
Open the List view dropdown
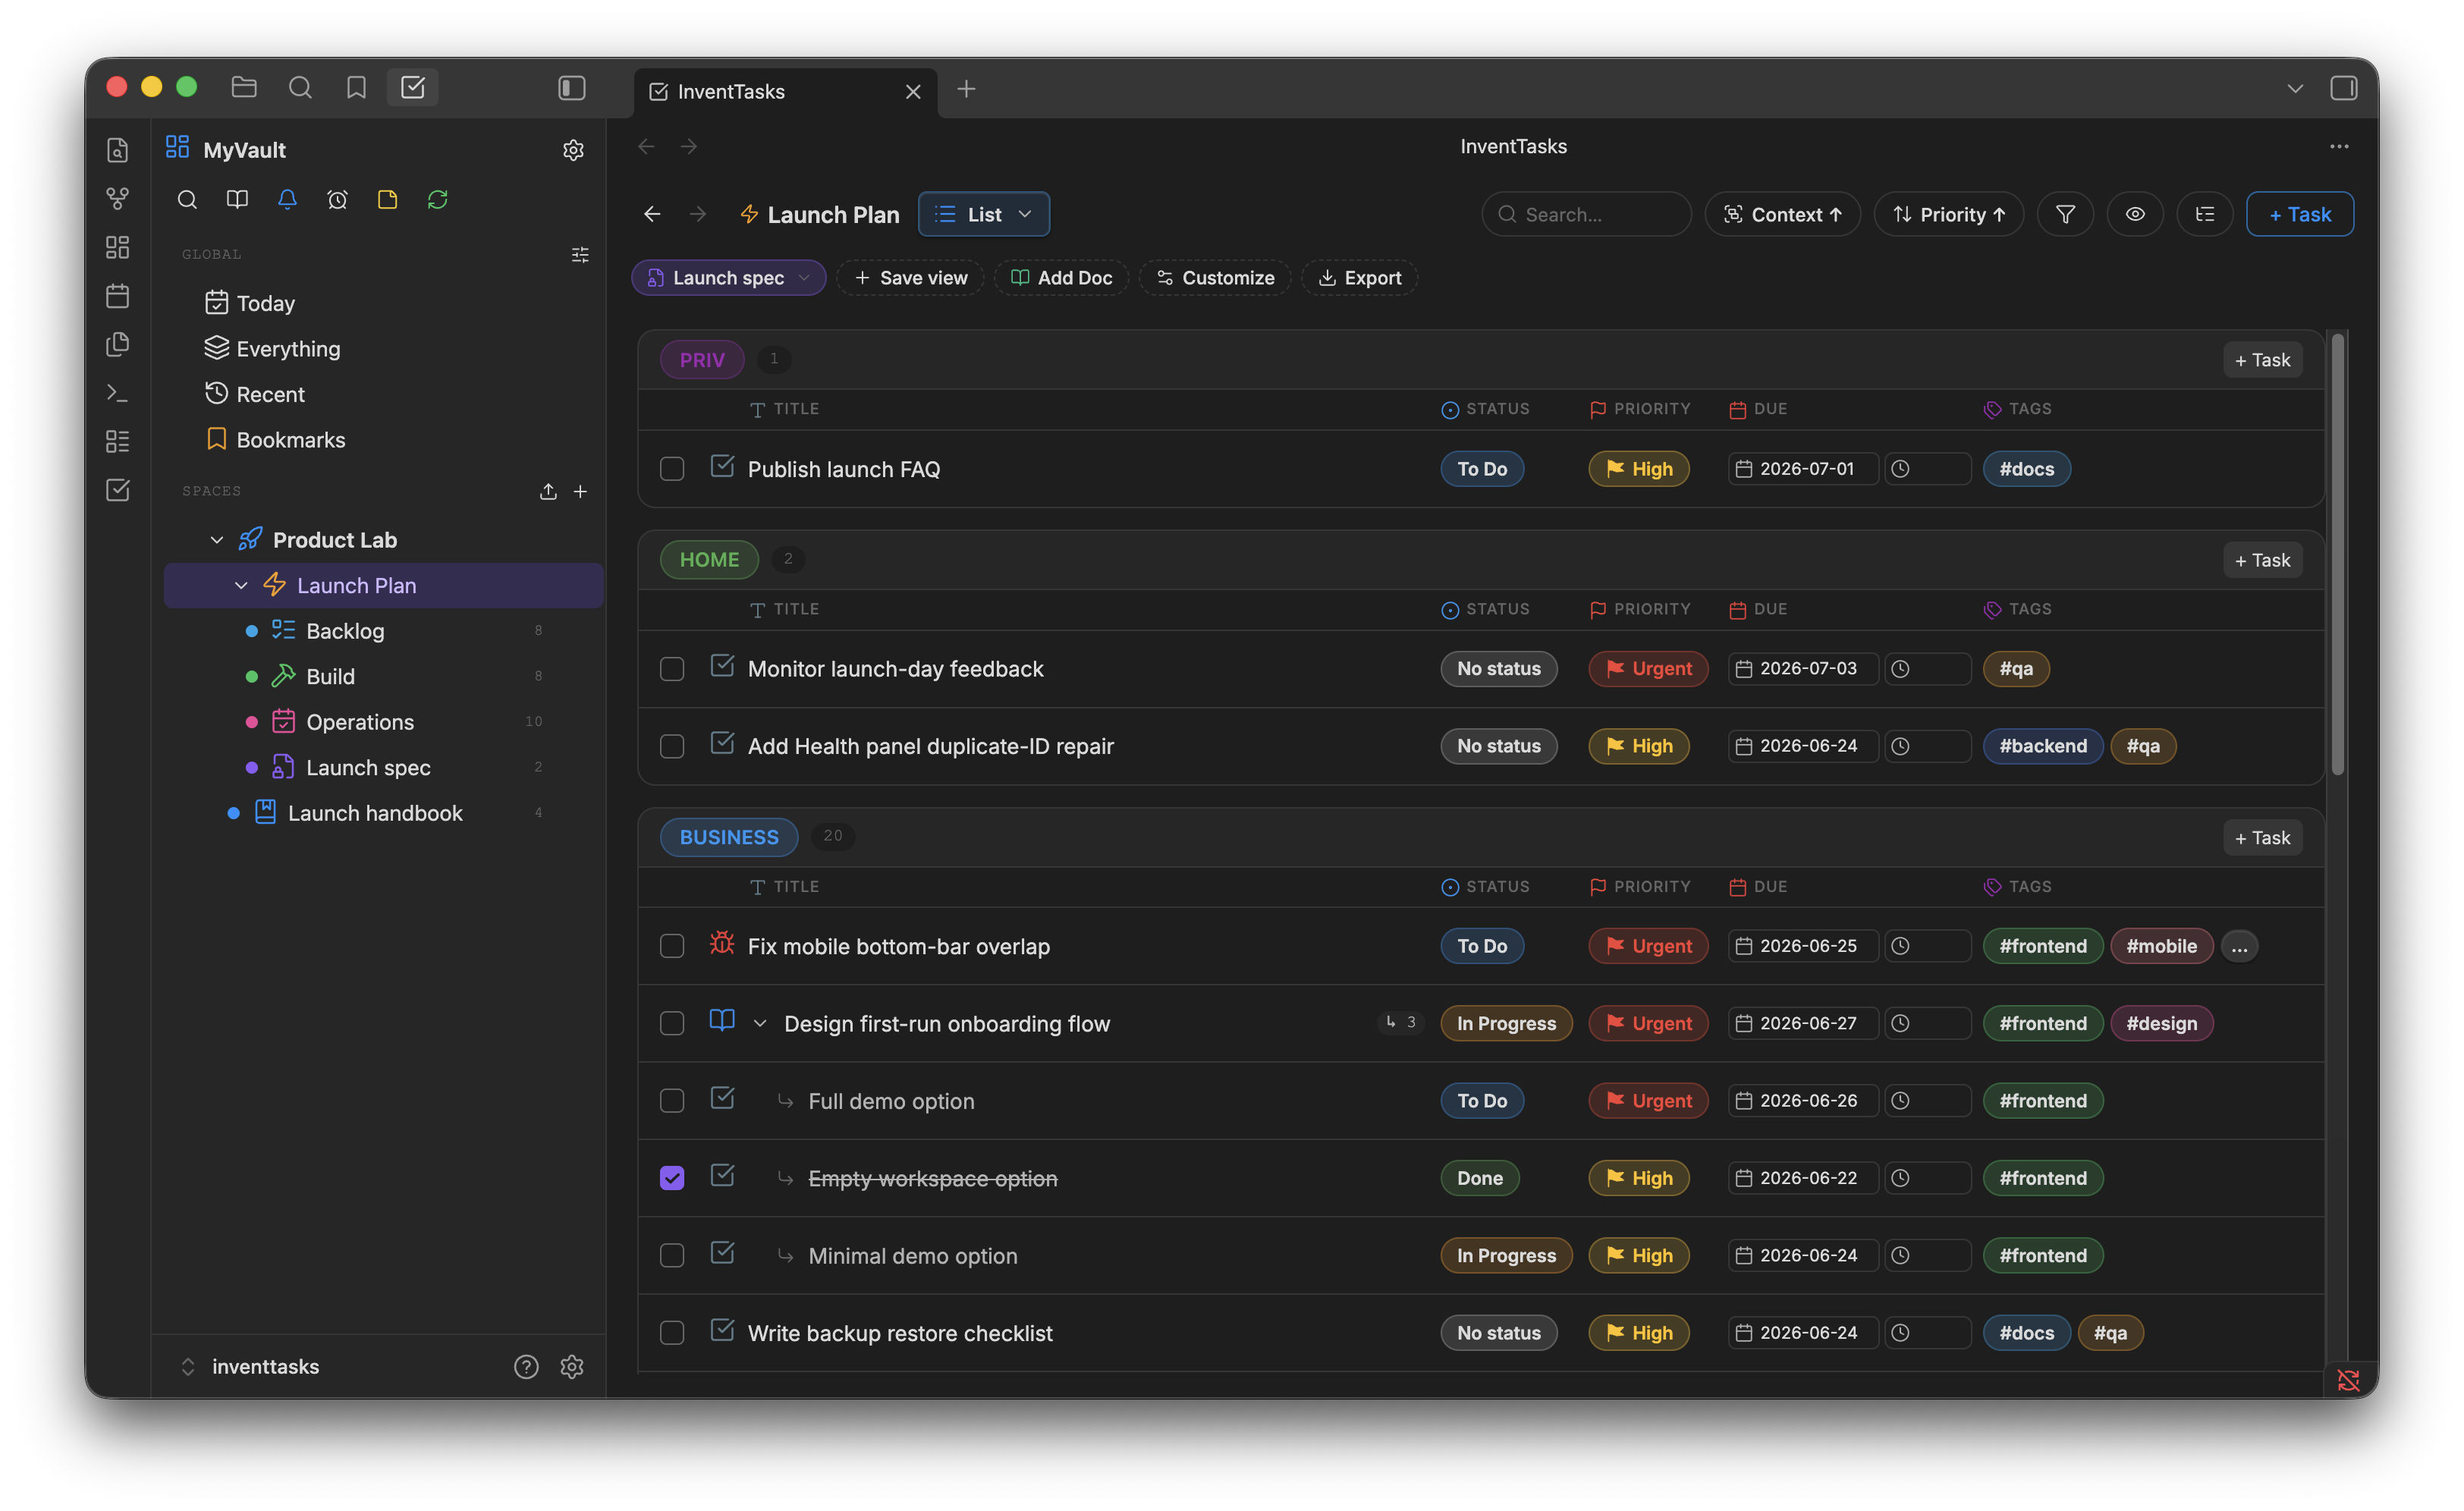(984, 214)
